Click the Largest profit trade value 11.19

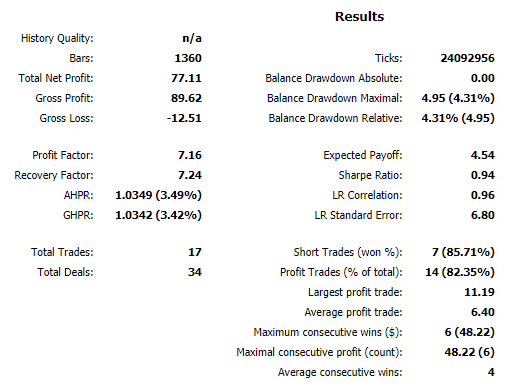pos(479,292)
